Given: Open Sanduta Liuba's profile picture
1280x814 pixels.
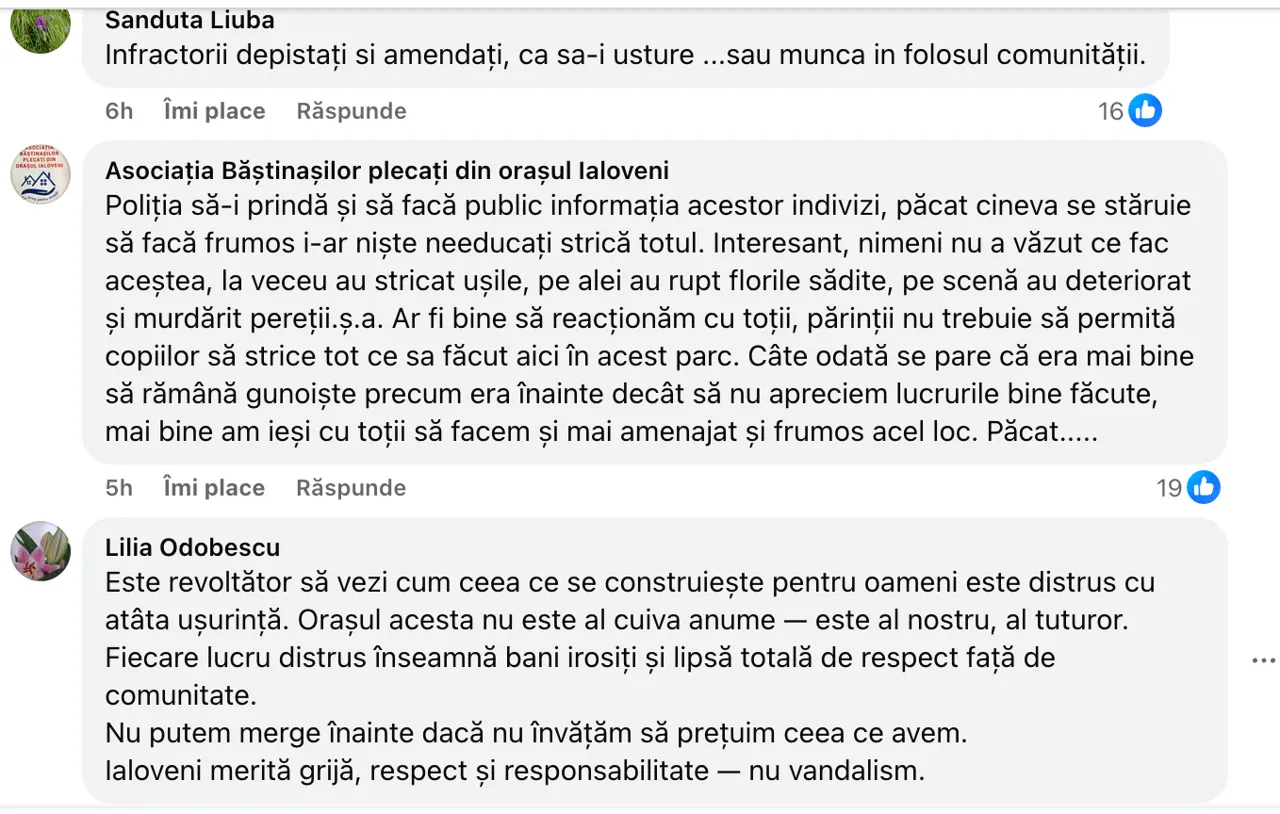Looking at the screenshot, I should 40,25.
